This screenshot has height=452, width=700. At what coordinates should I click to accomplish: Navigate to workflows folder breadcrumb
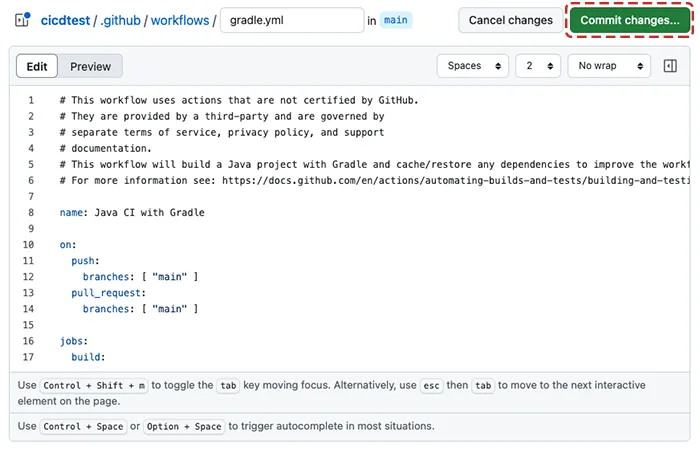click(180, 21)
